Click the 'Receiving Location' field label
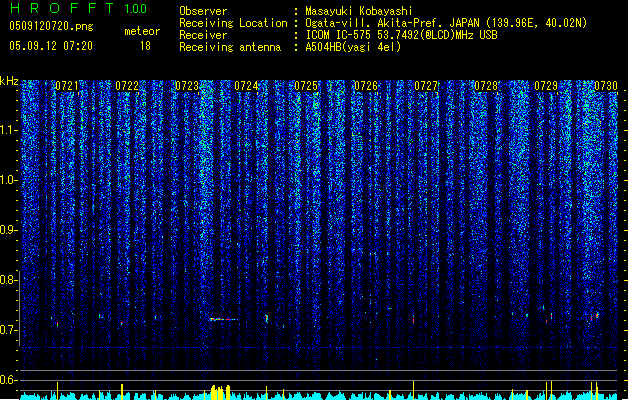This screenshot has width=629, height=400. pos(233,23)
